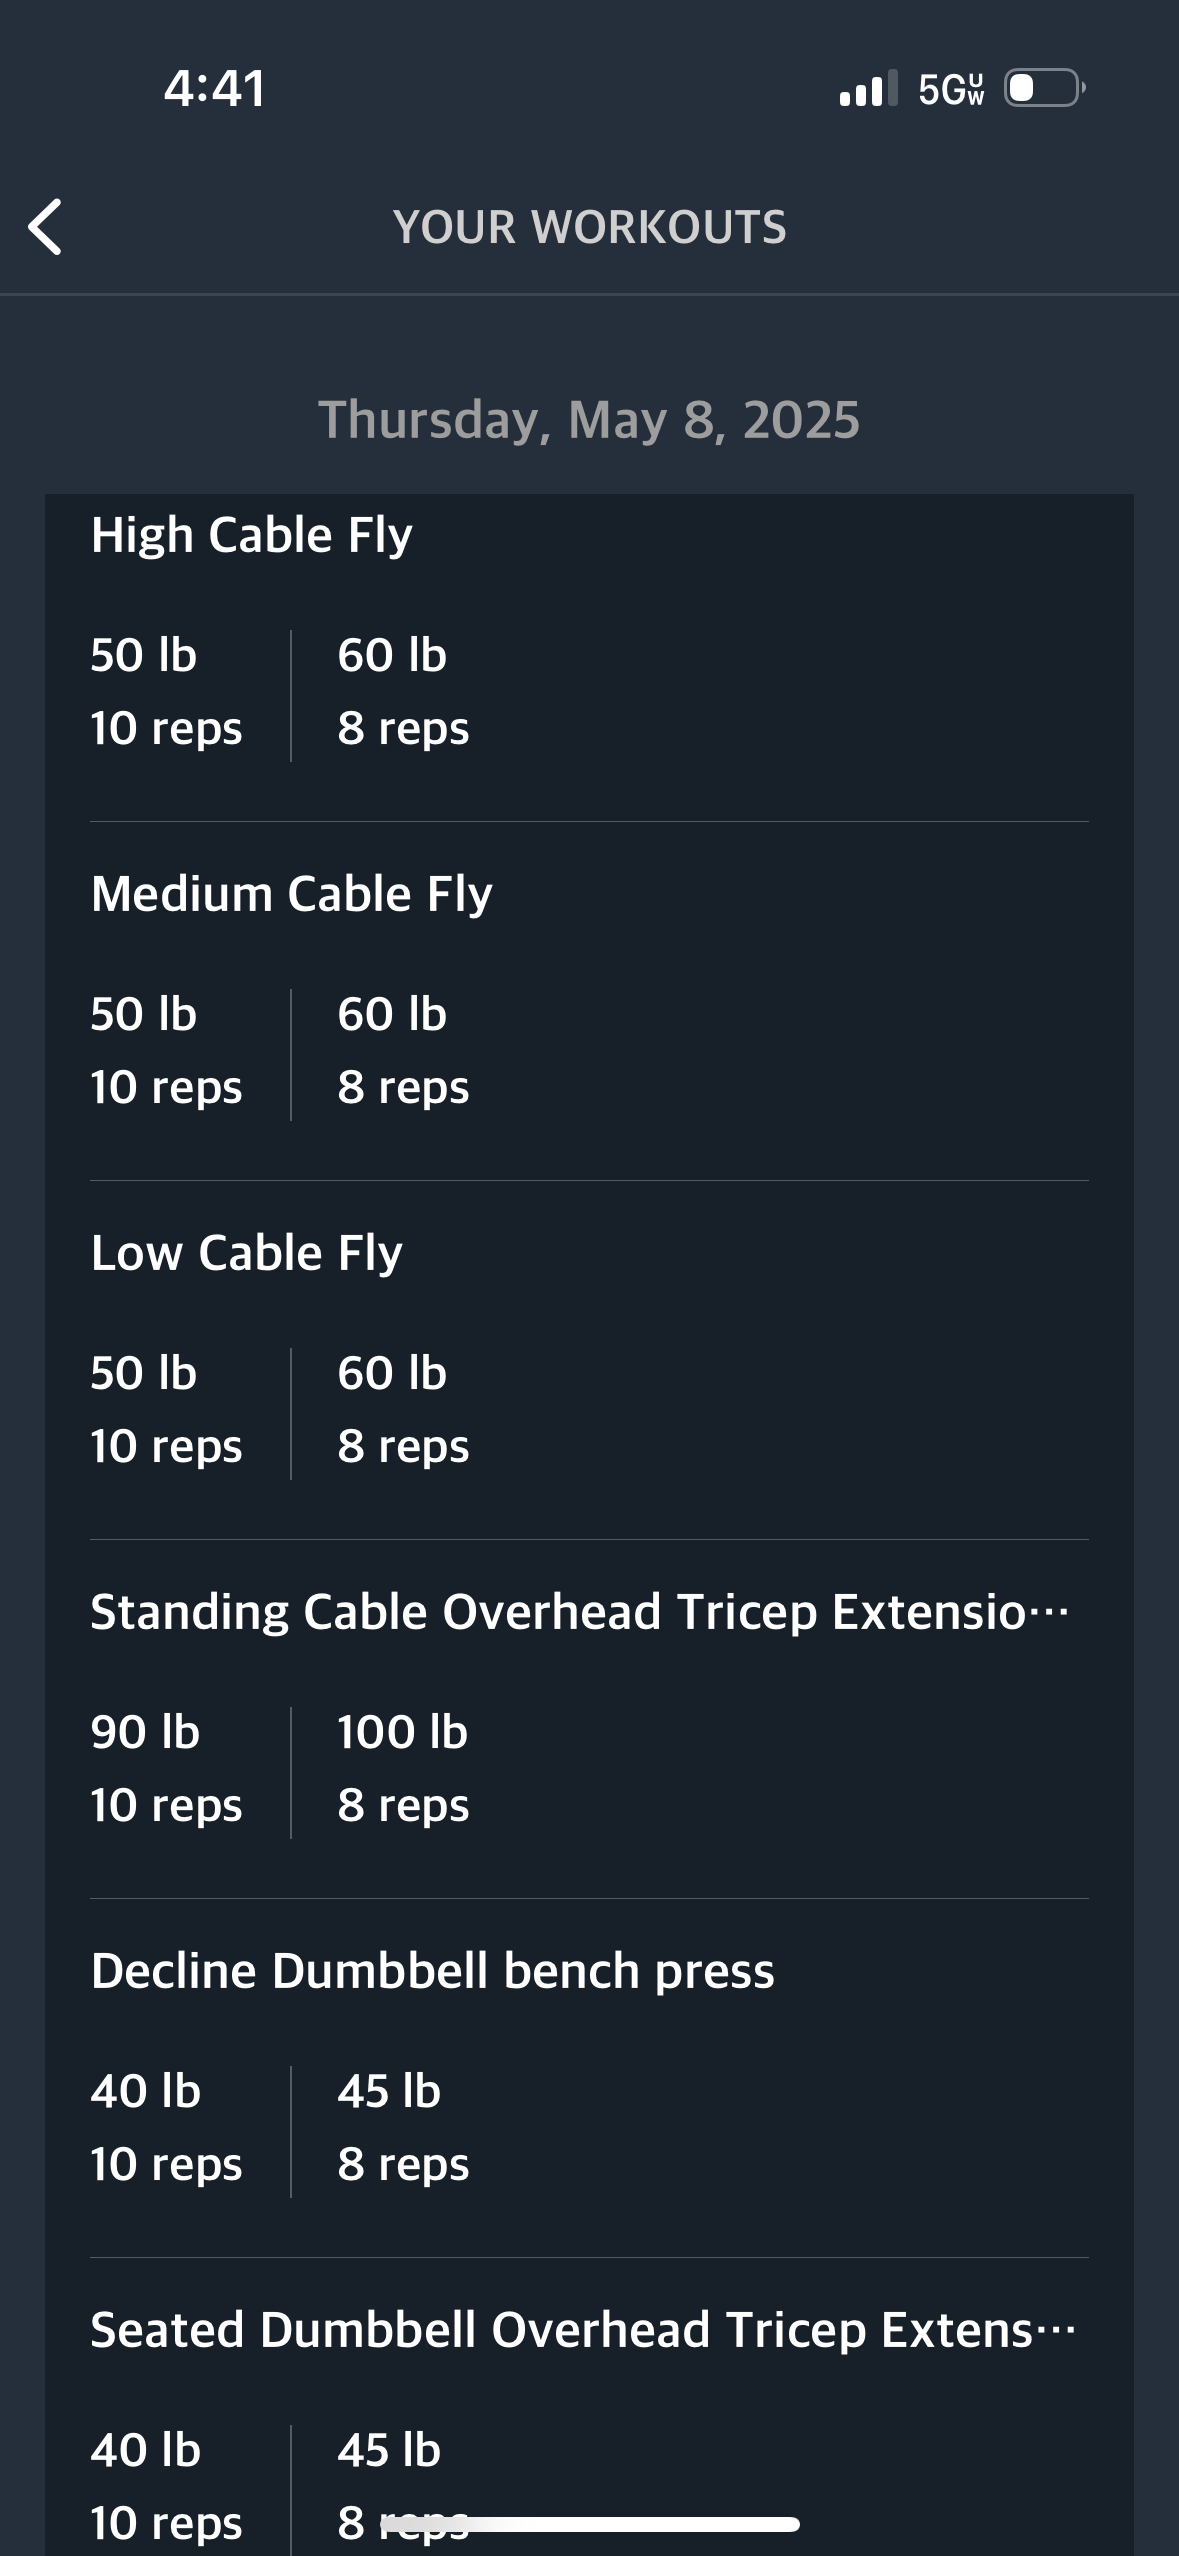Select the 90 lb tricep extension set
This screenshot has width=1179, height=2556.
(166, 1769)
